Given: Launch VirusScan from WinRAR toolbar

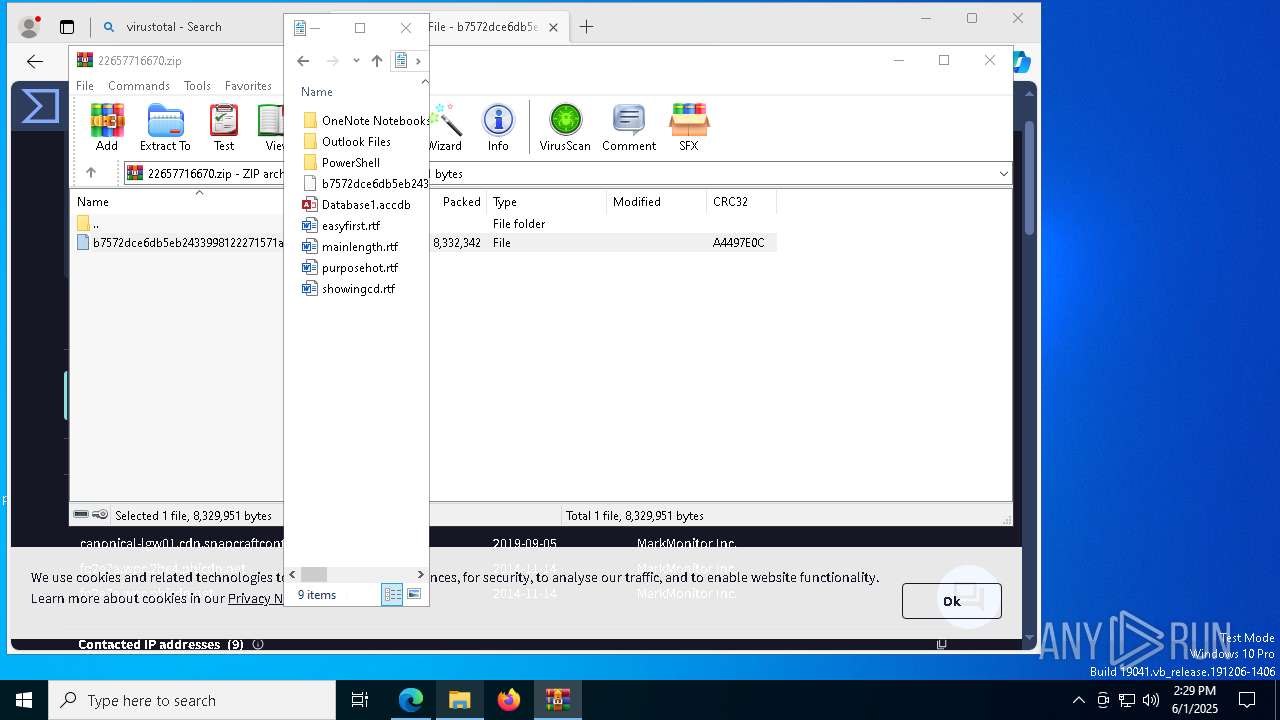Looking at the screenshot, I should pyautogui.click(x=565, y=127).
